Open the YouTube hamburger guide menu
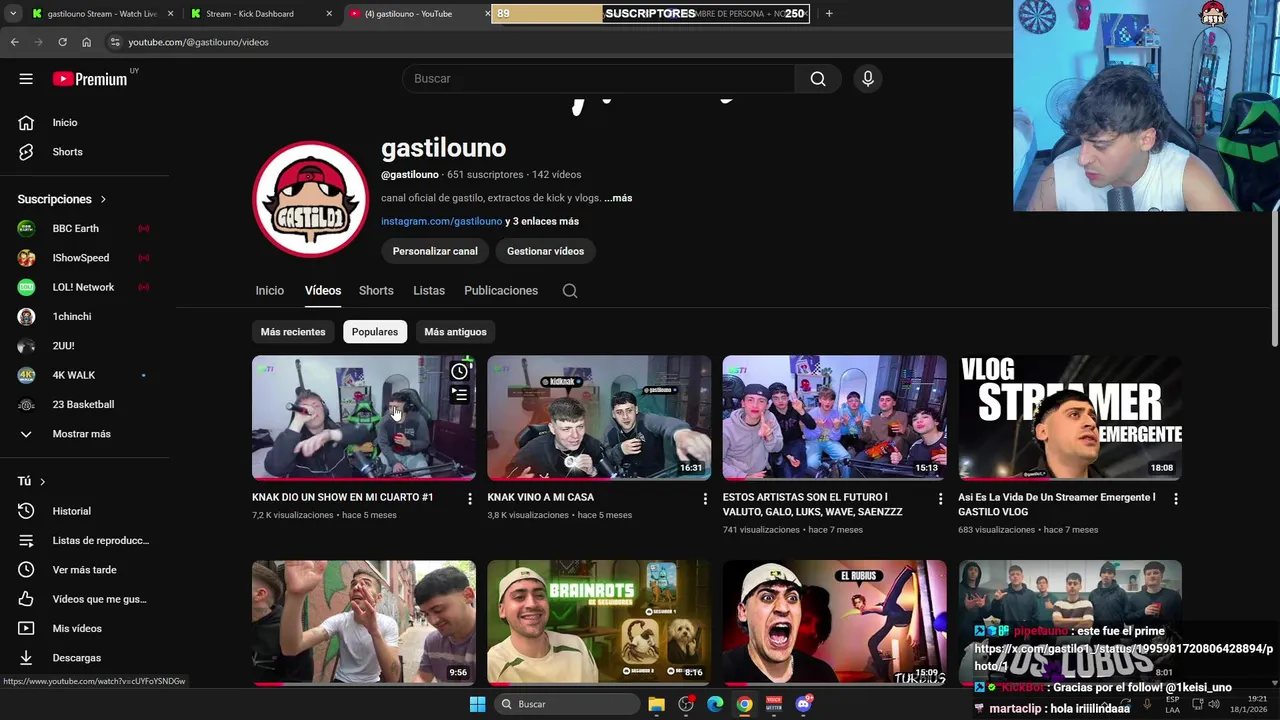Screen dimensions: 1280x720 pos(26,79)
